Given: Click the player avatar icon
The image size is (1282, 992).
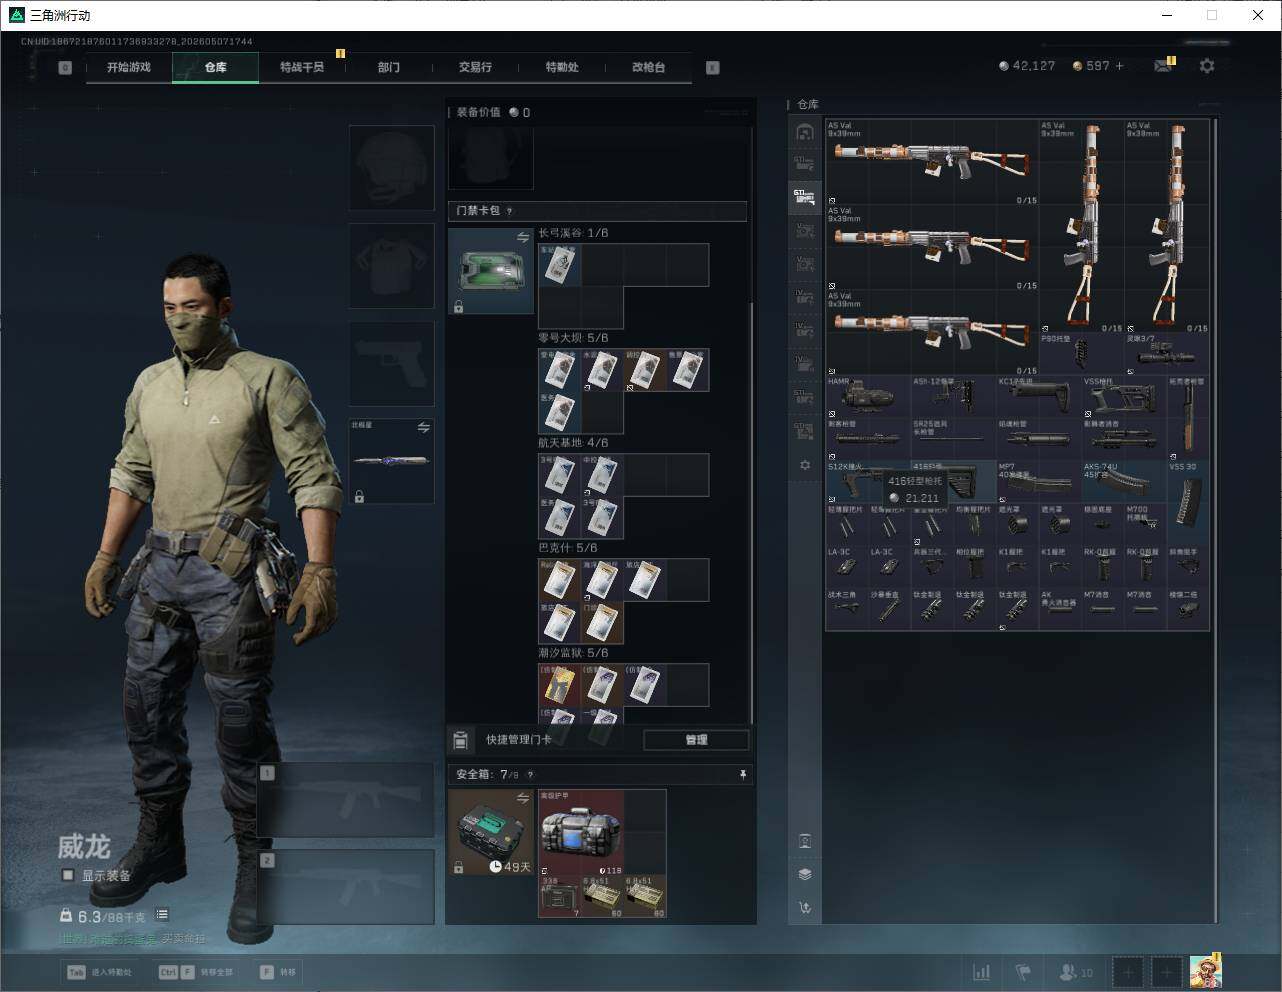Looking at the screenshot, I should pos(1206,972).
